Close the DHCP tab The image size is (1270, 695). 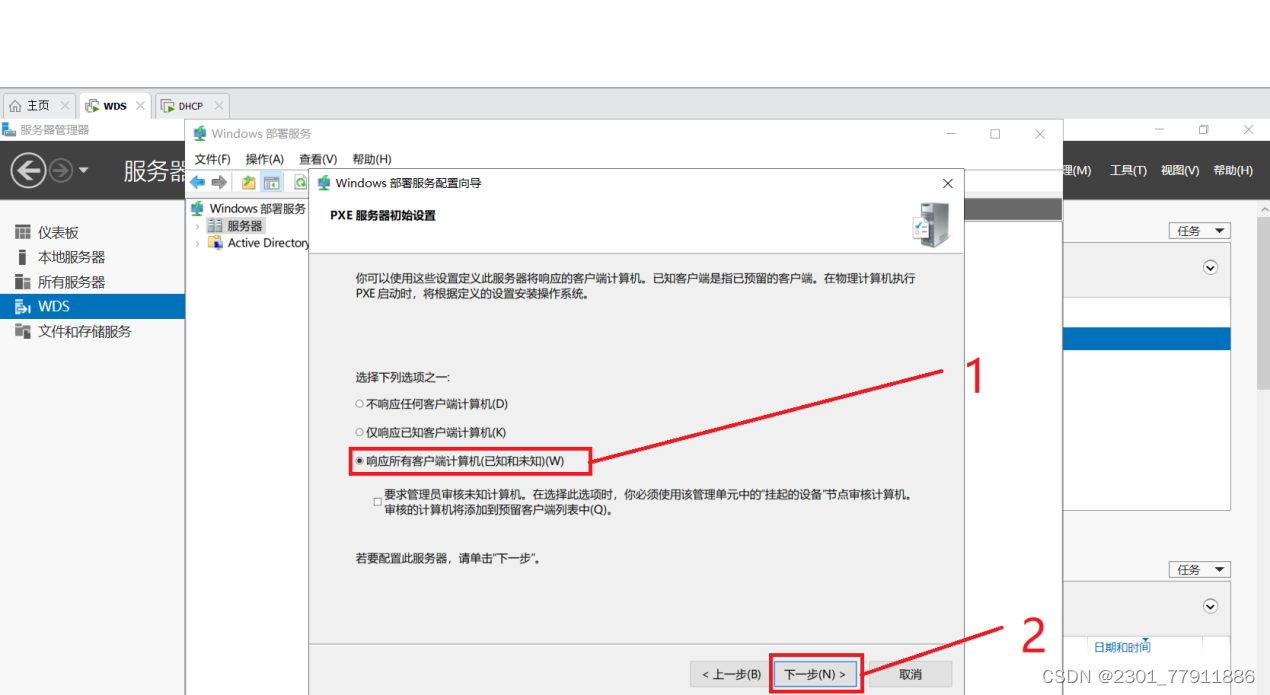click(x=218, y=106)
